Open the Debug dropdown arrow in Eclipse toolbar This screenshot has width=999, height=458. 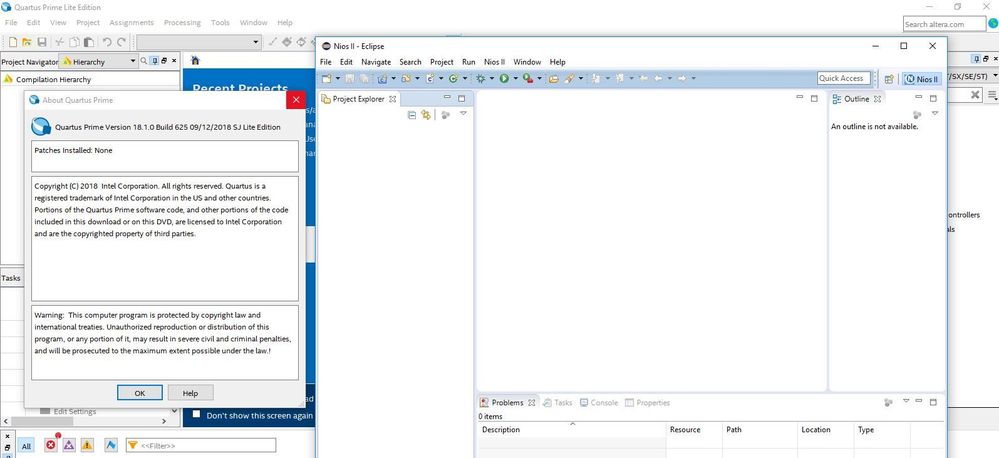click(491, 78)
